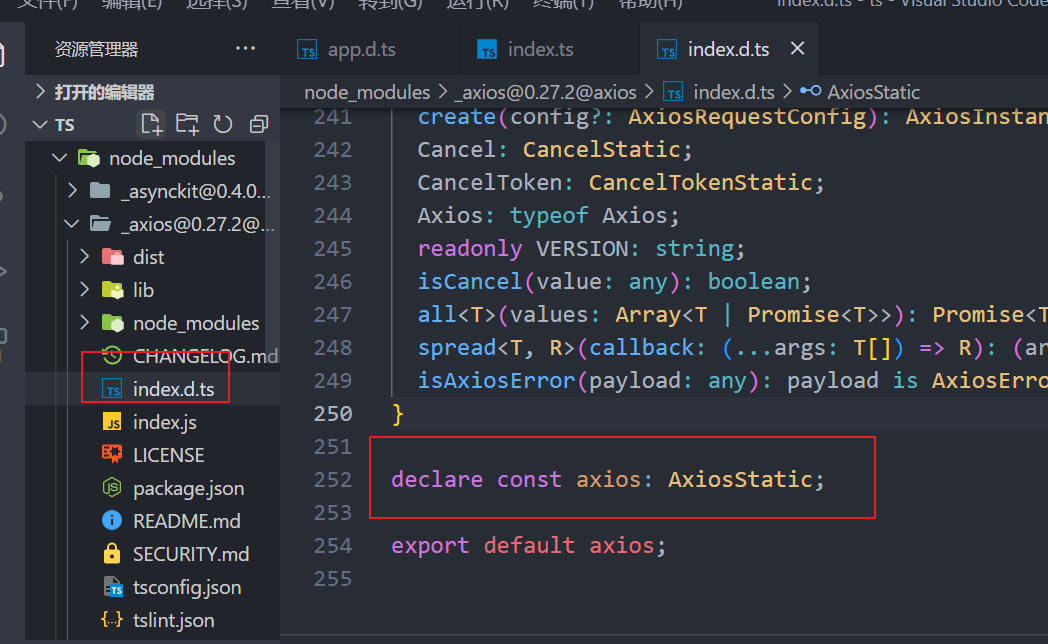Click the lib folder icon

tap(112, 289)
